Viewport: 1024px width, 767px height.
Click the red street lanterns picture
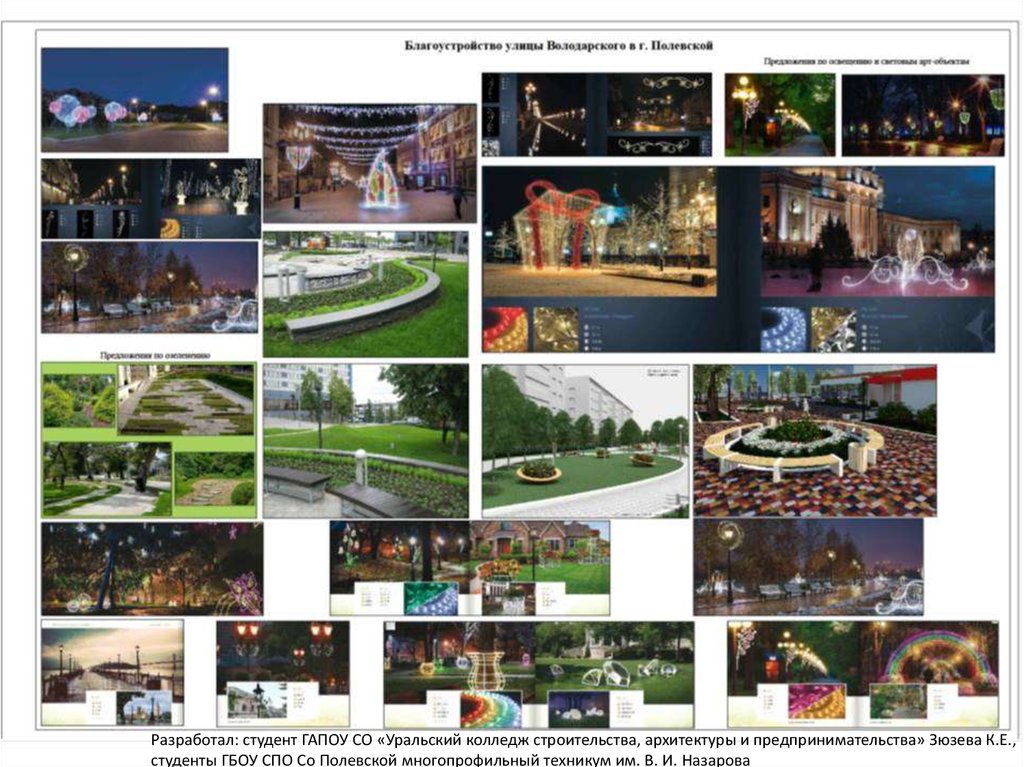[x=283, y=655]
